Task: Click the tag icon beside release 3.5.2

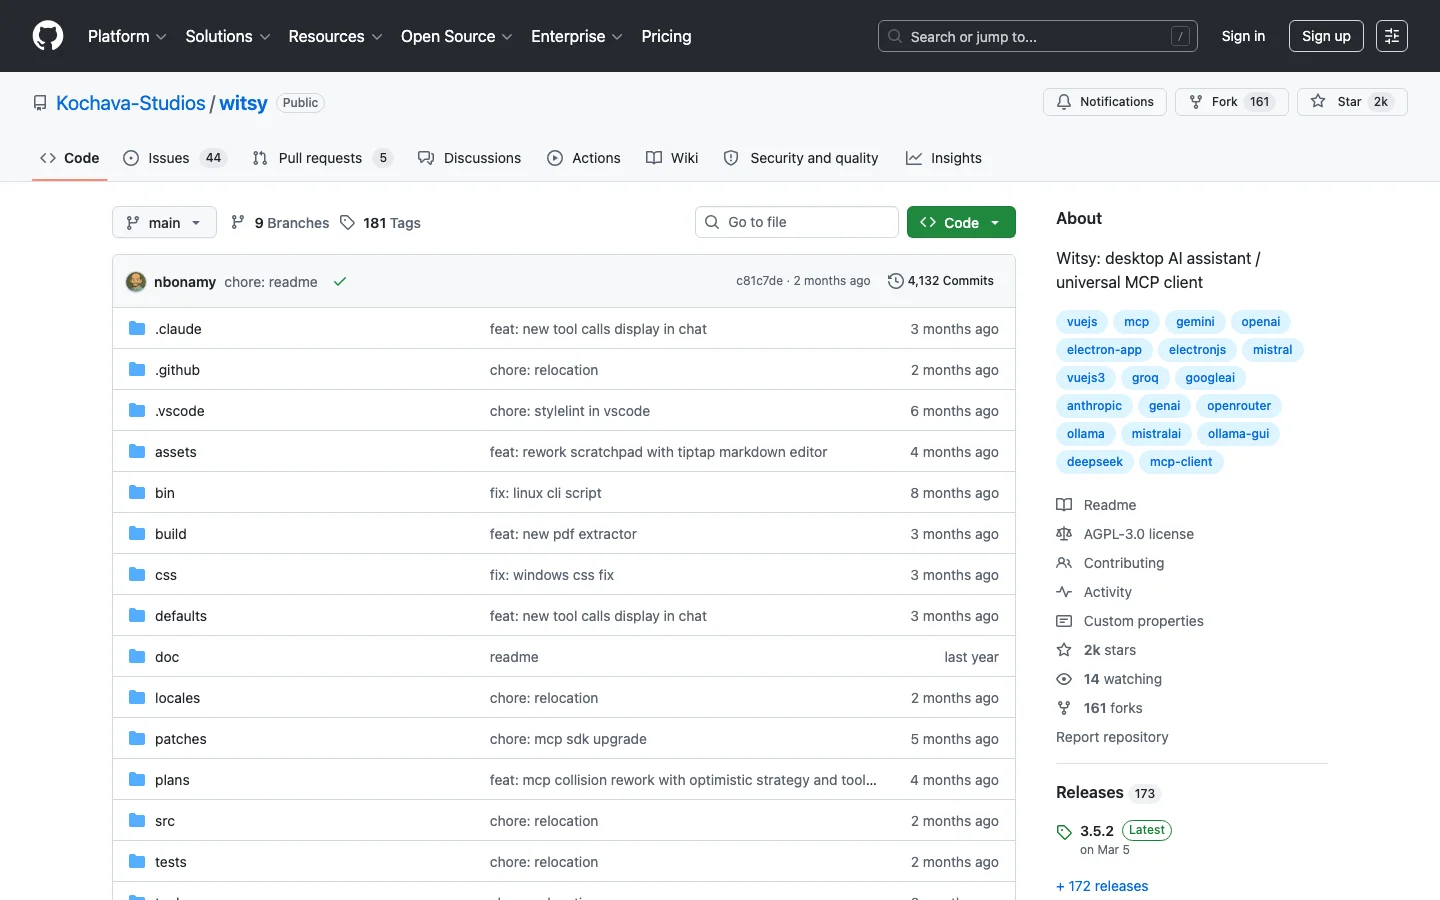Action: [x=1064, y=832]
